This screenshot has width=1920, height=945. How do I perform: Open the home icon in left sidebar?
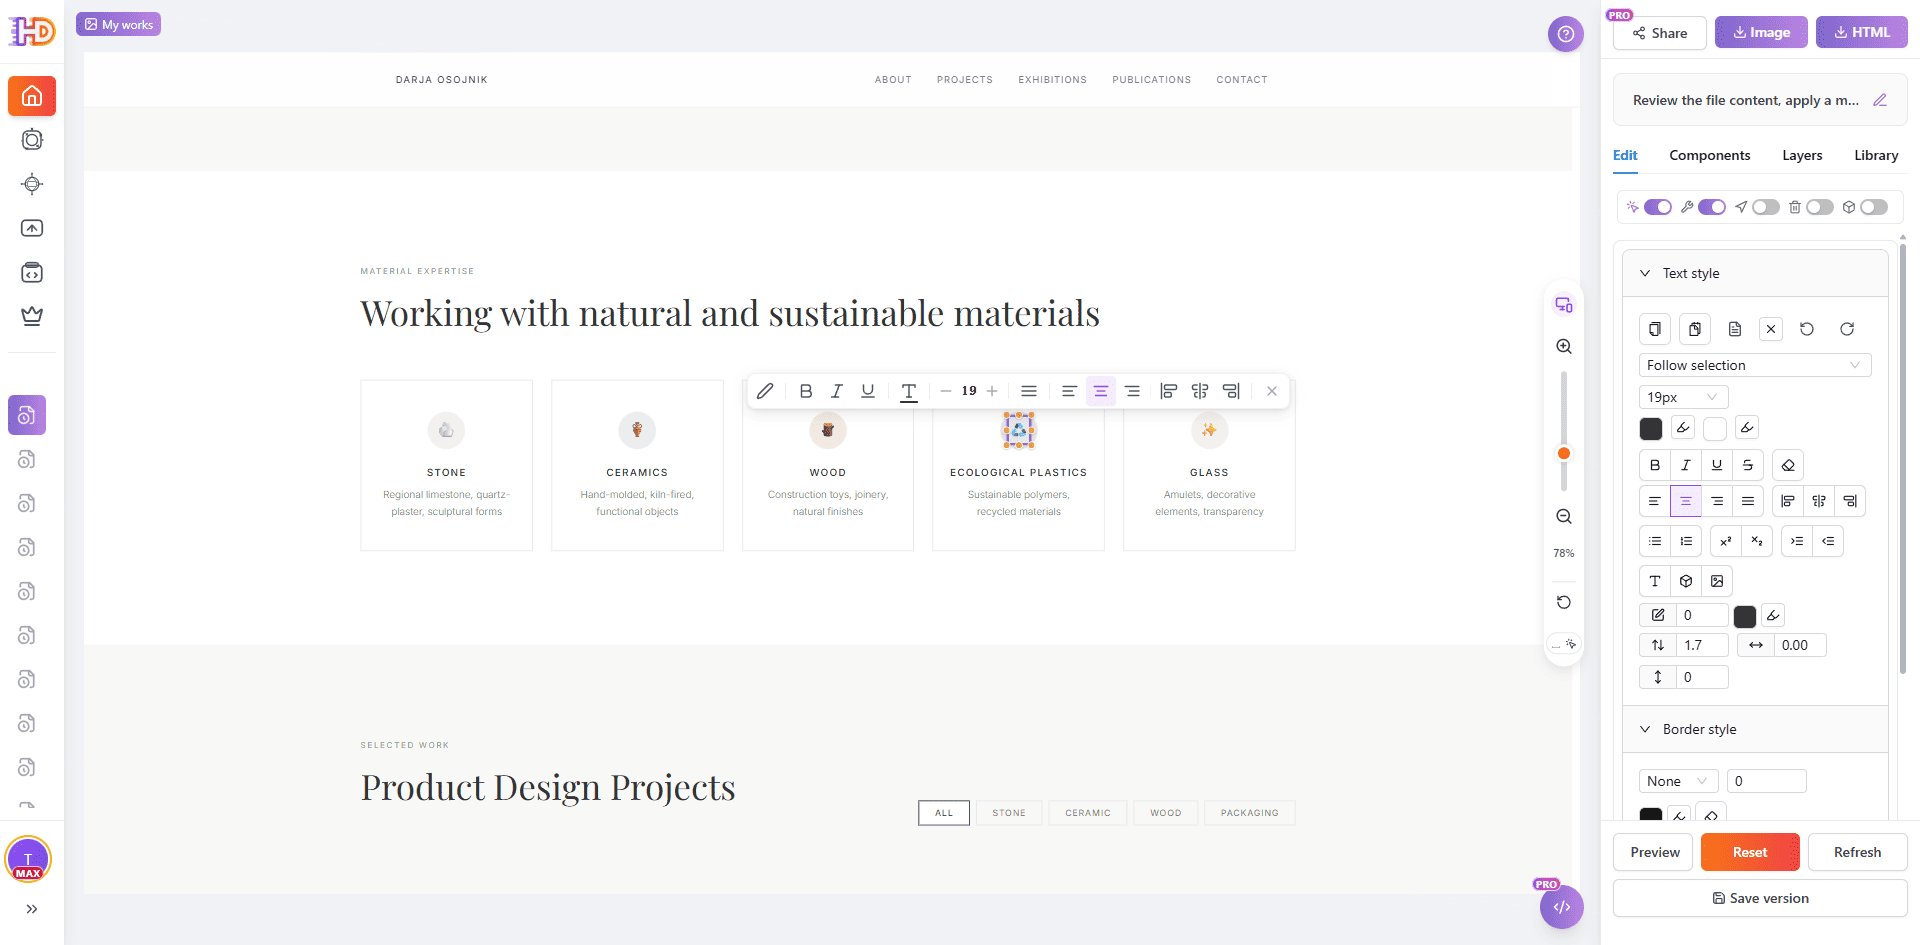[32, 96]
